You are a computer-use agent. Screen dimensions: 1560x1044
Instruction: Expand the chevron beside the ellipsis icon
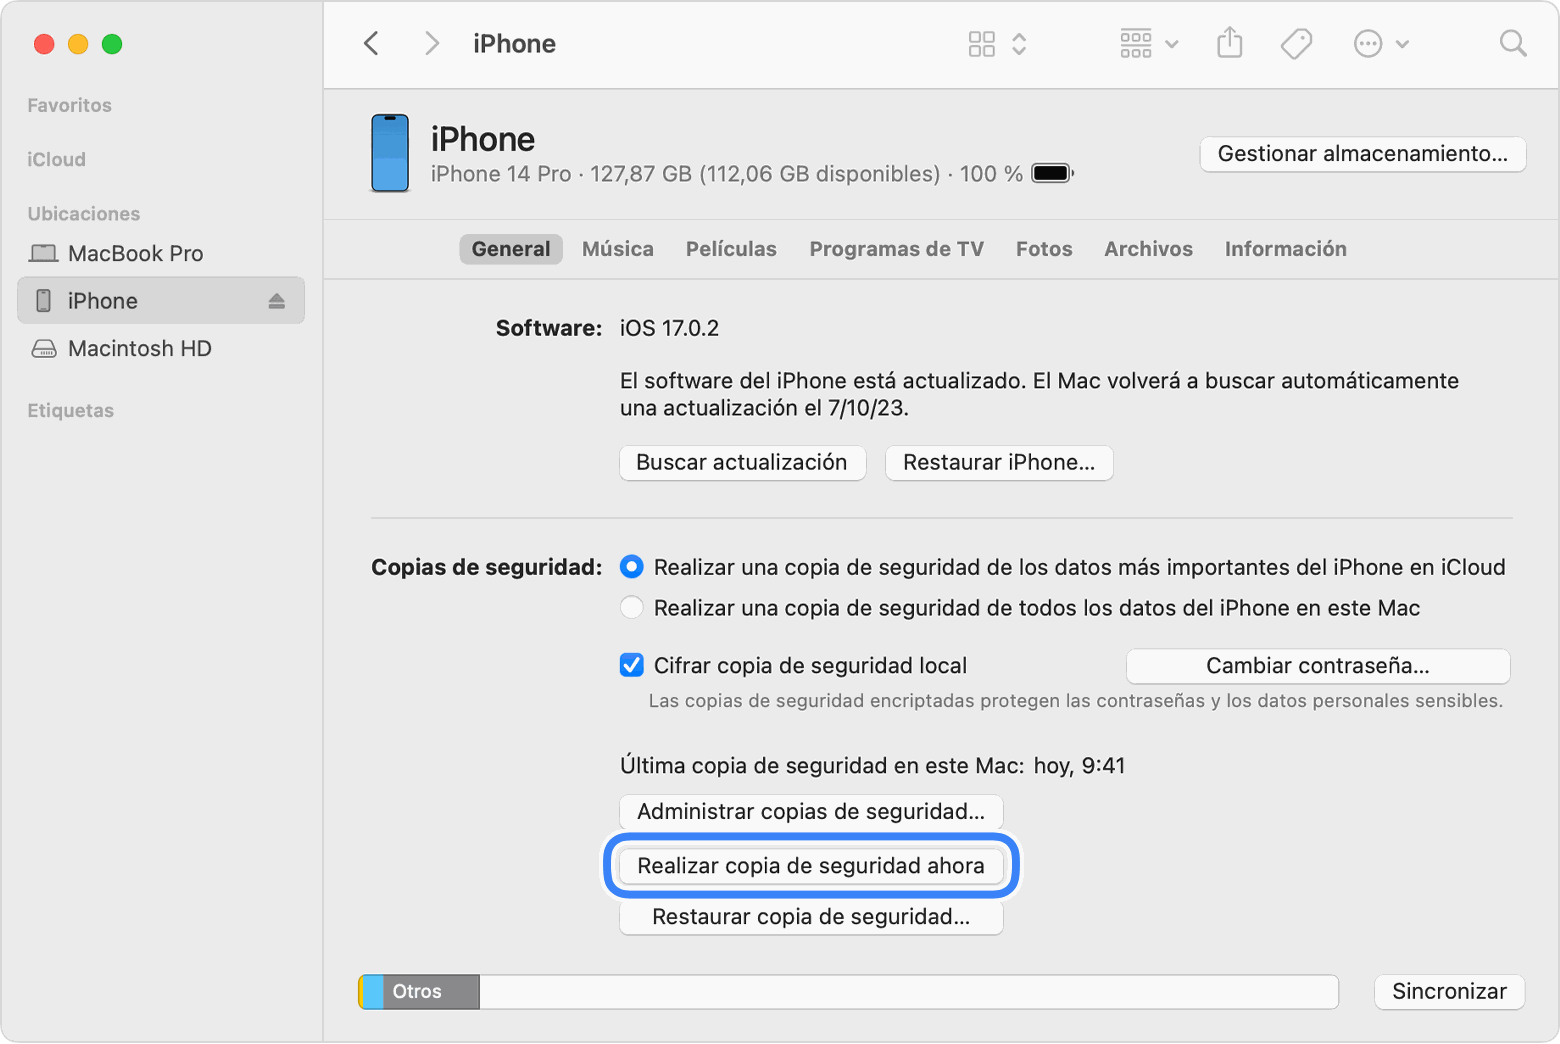coord(1402,44)
